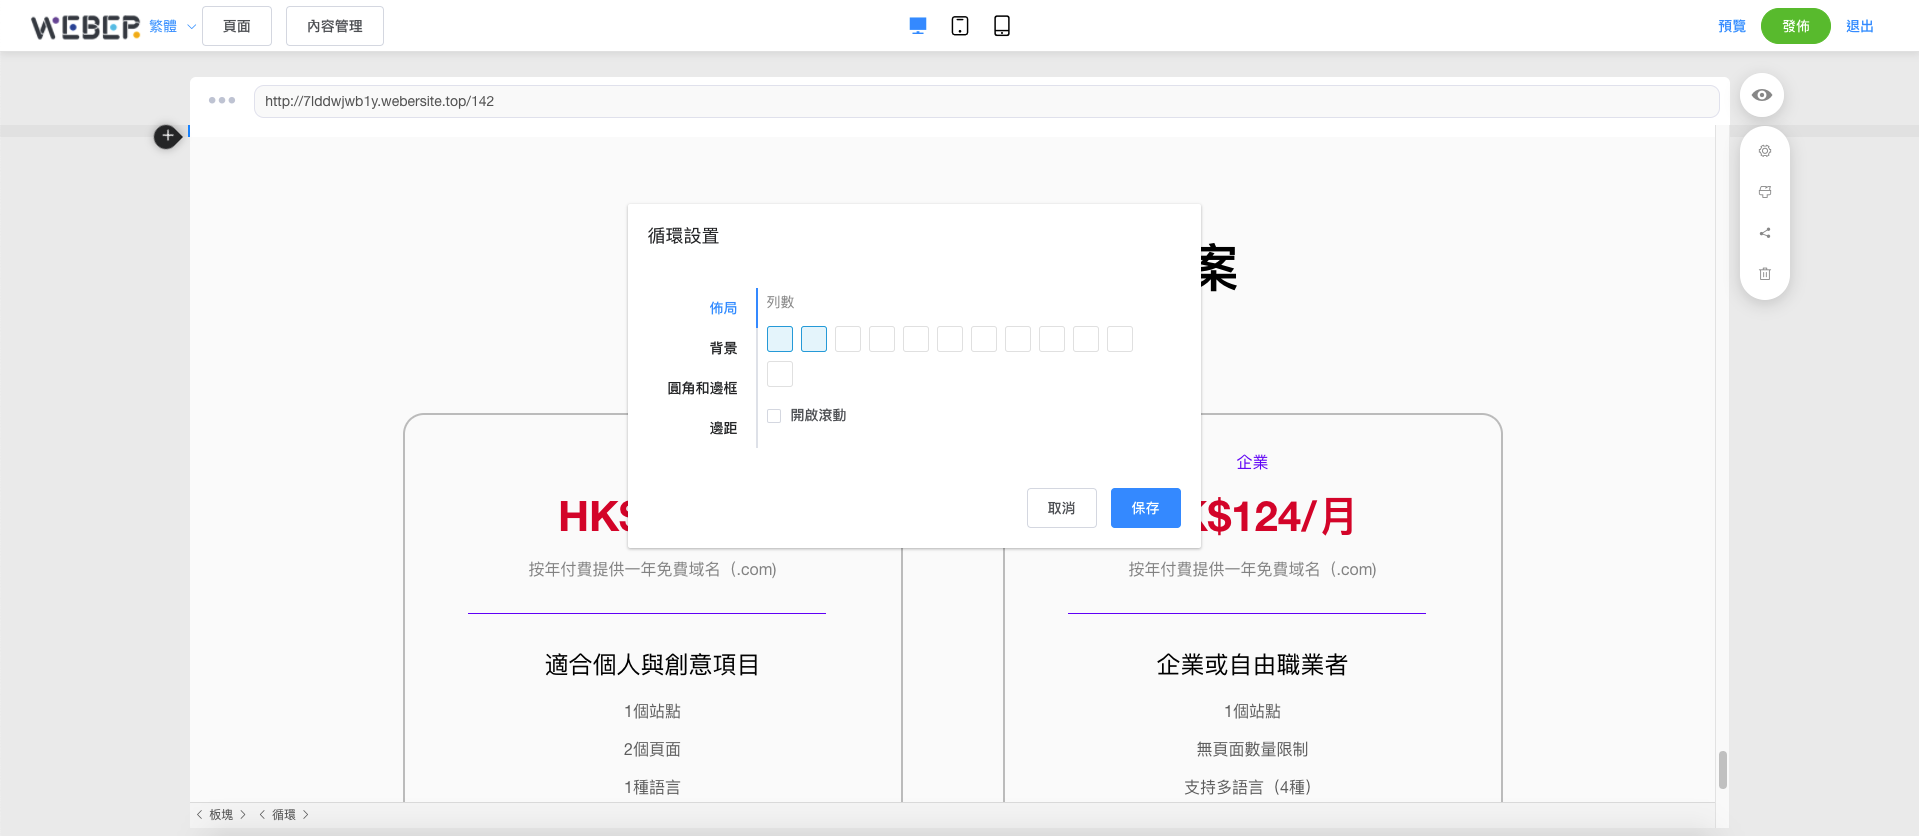Save loop settings with 保存
Screen dimensions: 1919x836
(x=1146, y=508)
